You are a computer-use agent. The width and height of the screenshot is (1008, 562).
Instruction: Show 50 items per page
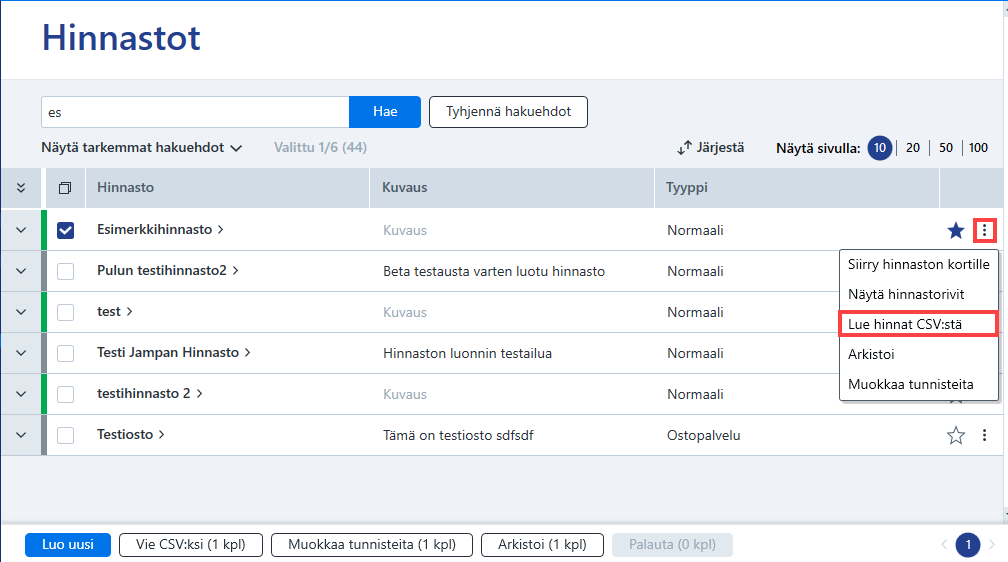pyautogui.click(x=946, y=148)
